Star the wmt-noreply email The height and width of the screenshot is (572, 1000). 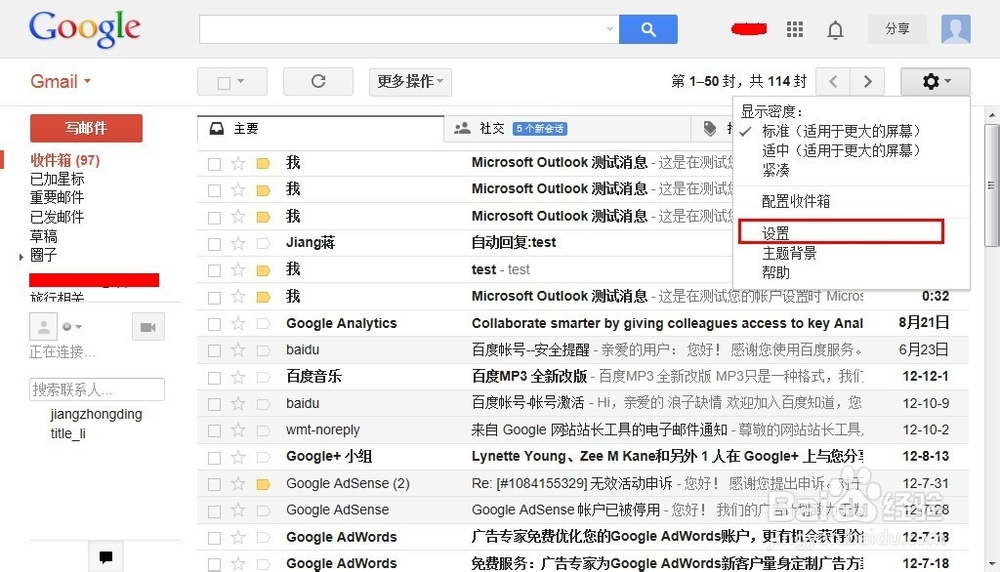(238, 431)
